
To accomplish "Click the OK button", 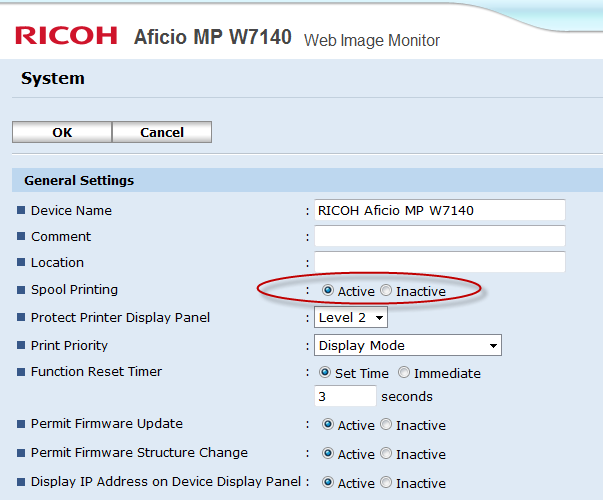I will (x=62, y=132).
